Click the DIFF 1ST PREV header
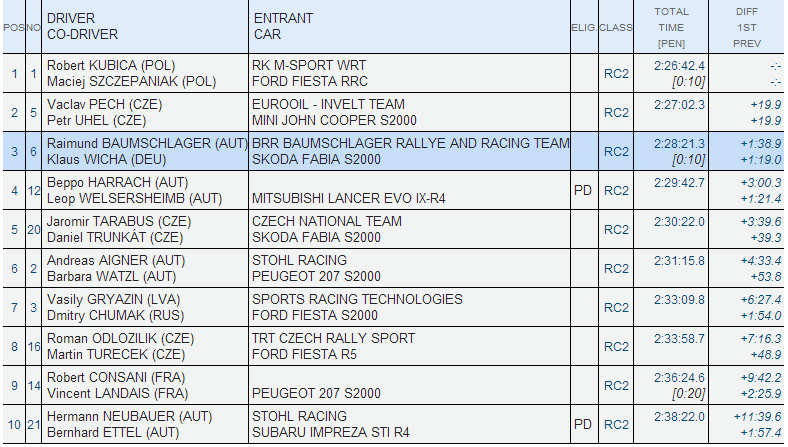Image resolution: width=788 pixels, height=447 pixels. (746, 27)
